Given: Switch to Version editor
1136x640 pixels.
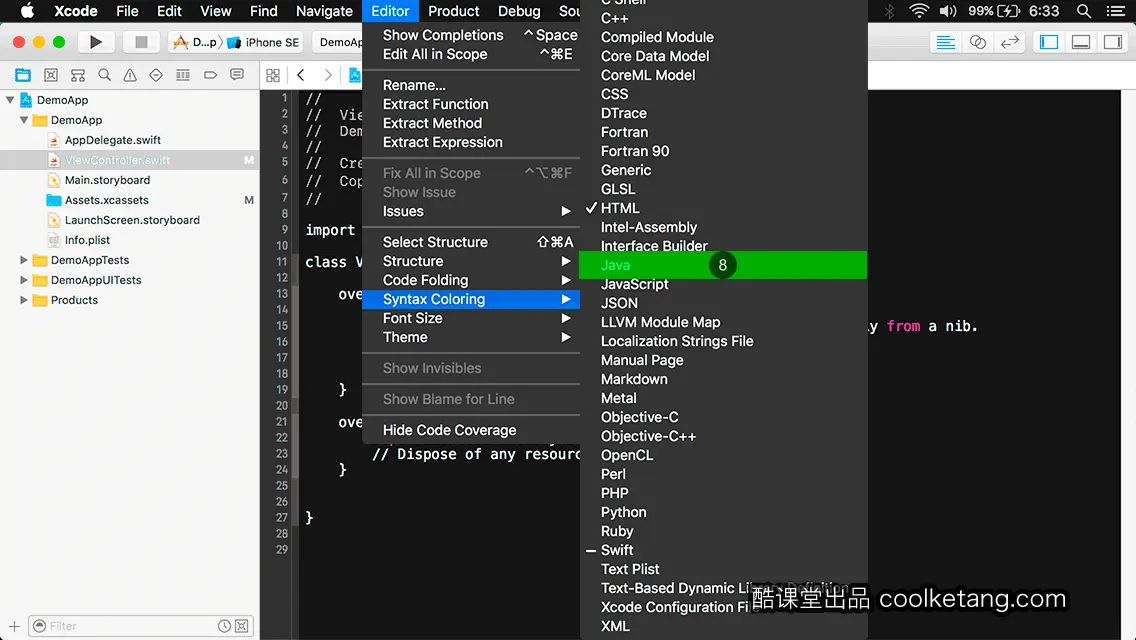Looking at the screenshot, I should coord(1009,42).
